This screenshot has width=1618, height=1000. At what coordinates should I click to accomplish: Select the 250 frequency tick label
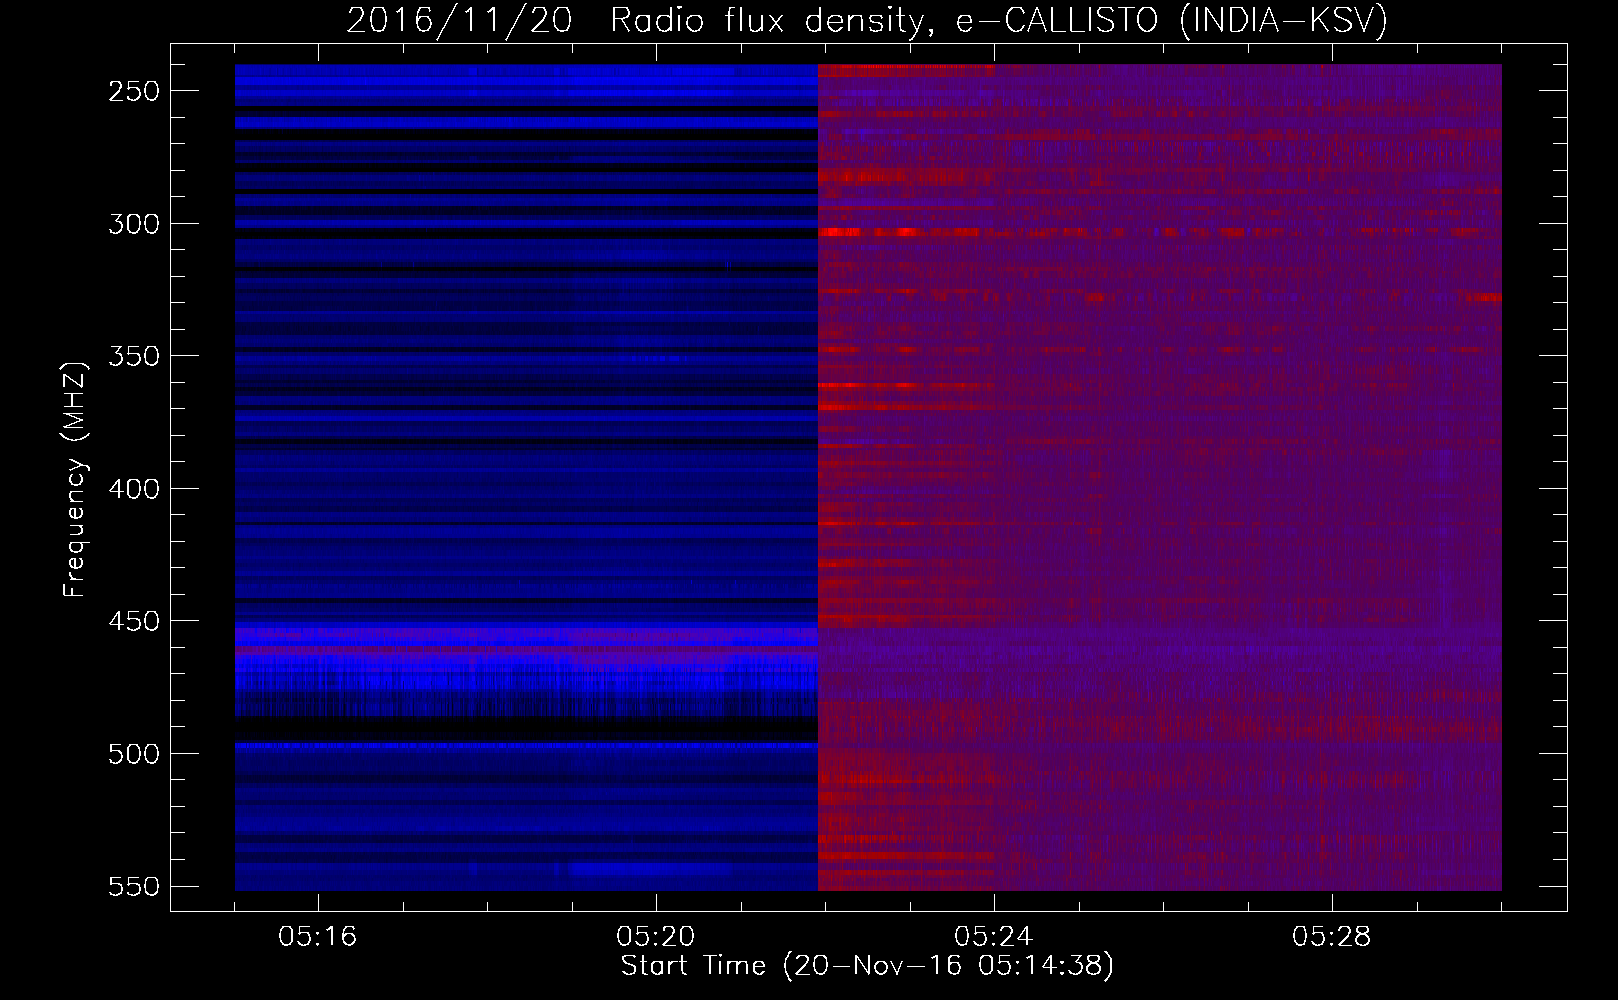[x=134, y=91]
